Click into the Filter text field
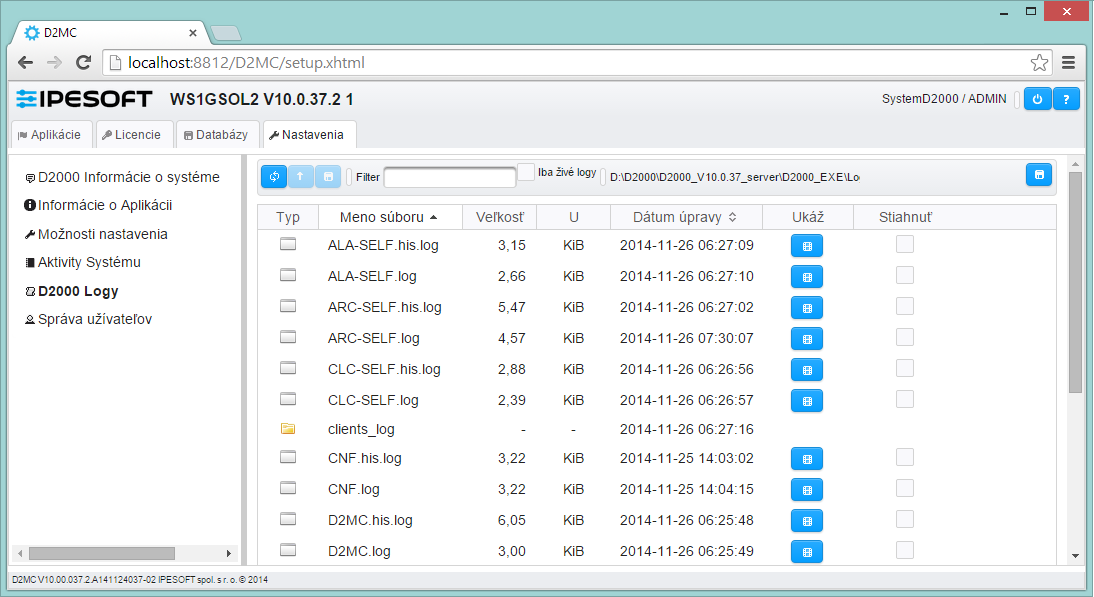This screenshot has height=597, width=1094. (x=449, y=177)
